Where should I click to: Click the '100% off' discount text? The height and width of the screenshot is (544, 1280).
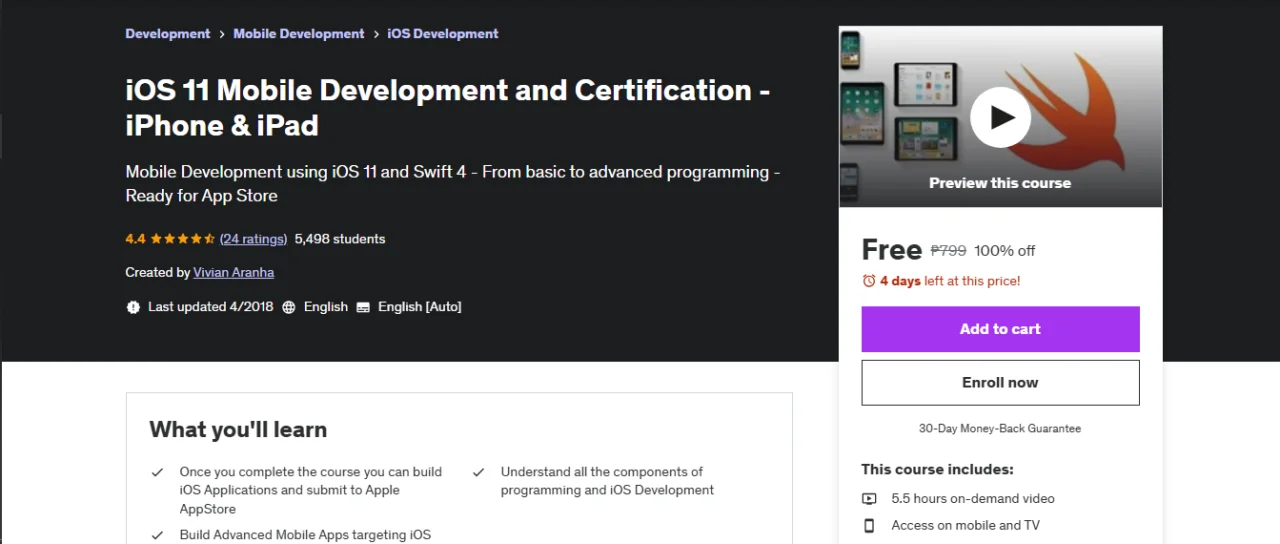click(1005, 251)
